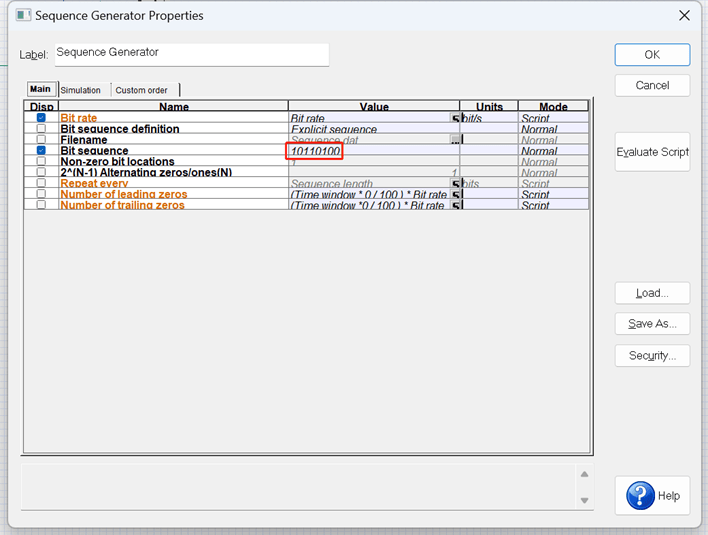Check the Filename display checkbox
This screenshot has width=708, height=535.
coord(41,139)
